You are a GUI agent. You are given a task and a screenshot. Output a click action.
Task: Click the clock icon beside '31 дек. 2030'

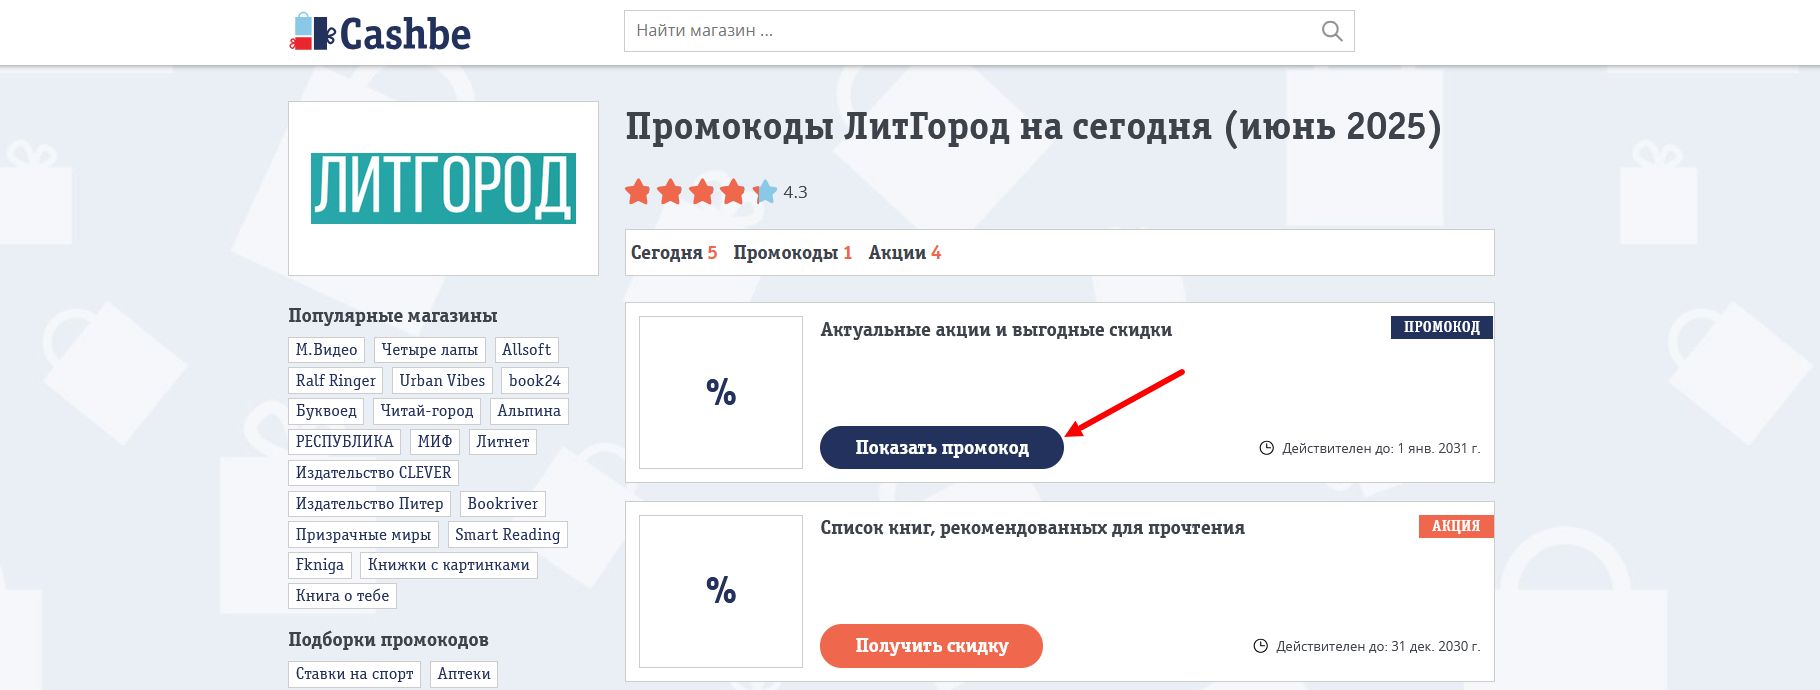(x=1261, y=646)
